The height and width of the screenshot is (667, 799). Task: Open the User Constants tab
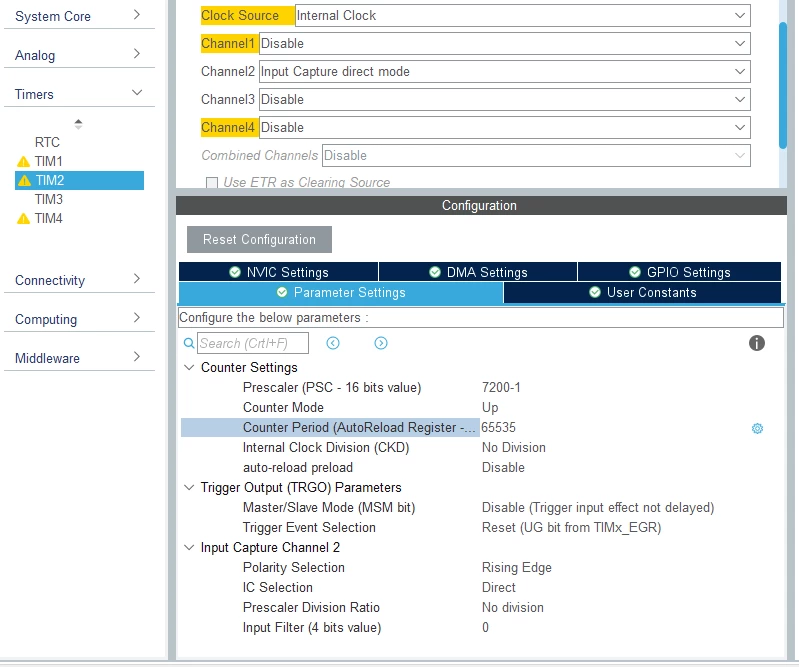[642, 292]
